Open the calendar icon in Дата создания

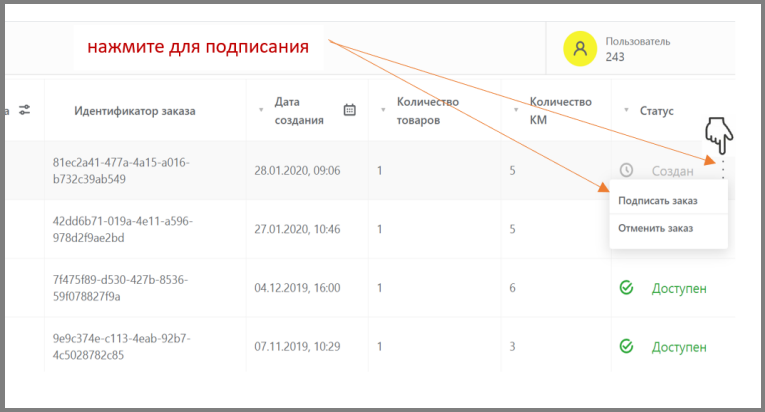(349, 110)
